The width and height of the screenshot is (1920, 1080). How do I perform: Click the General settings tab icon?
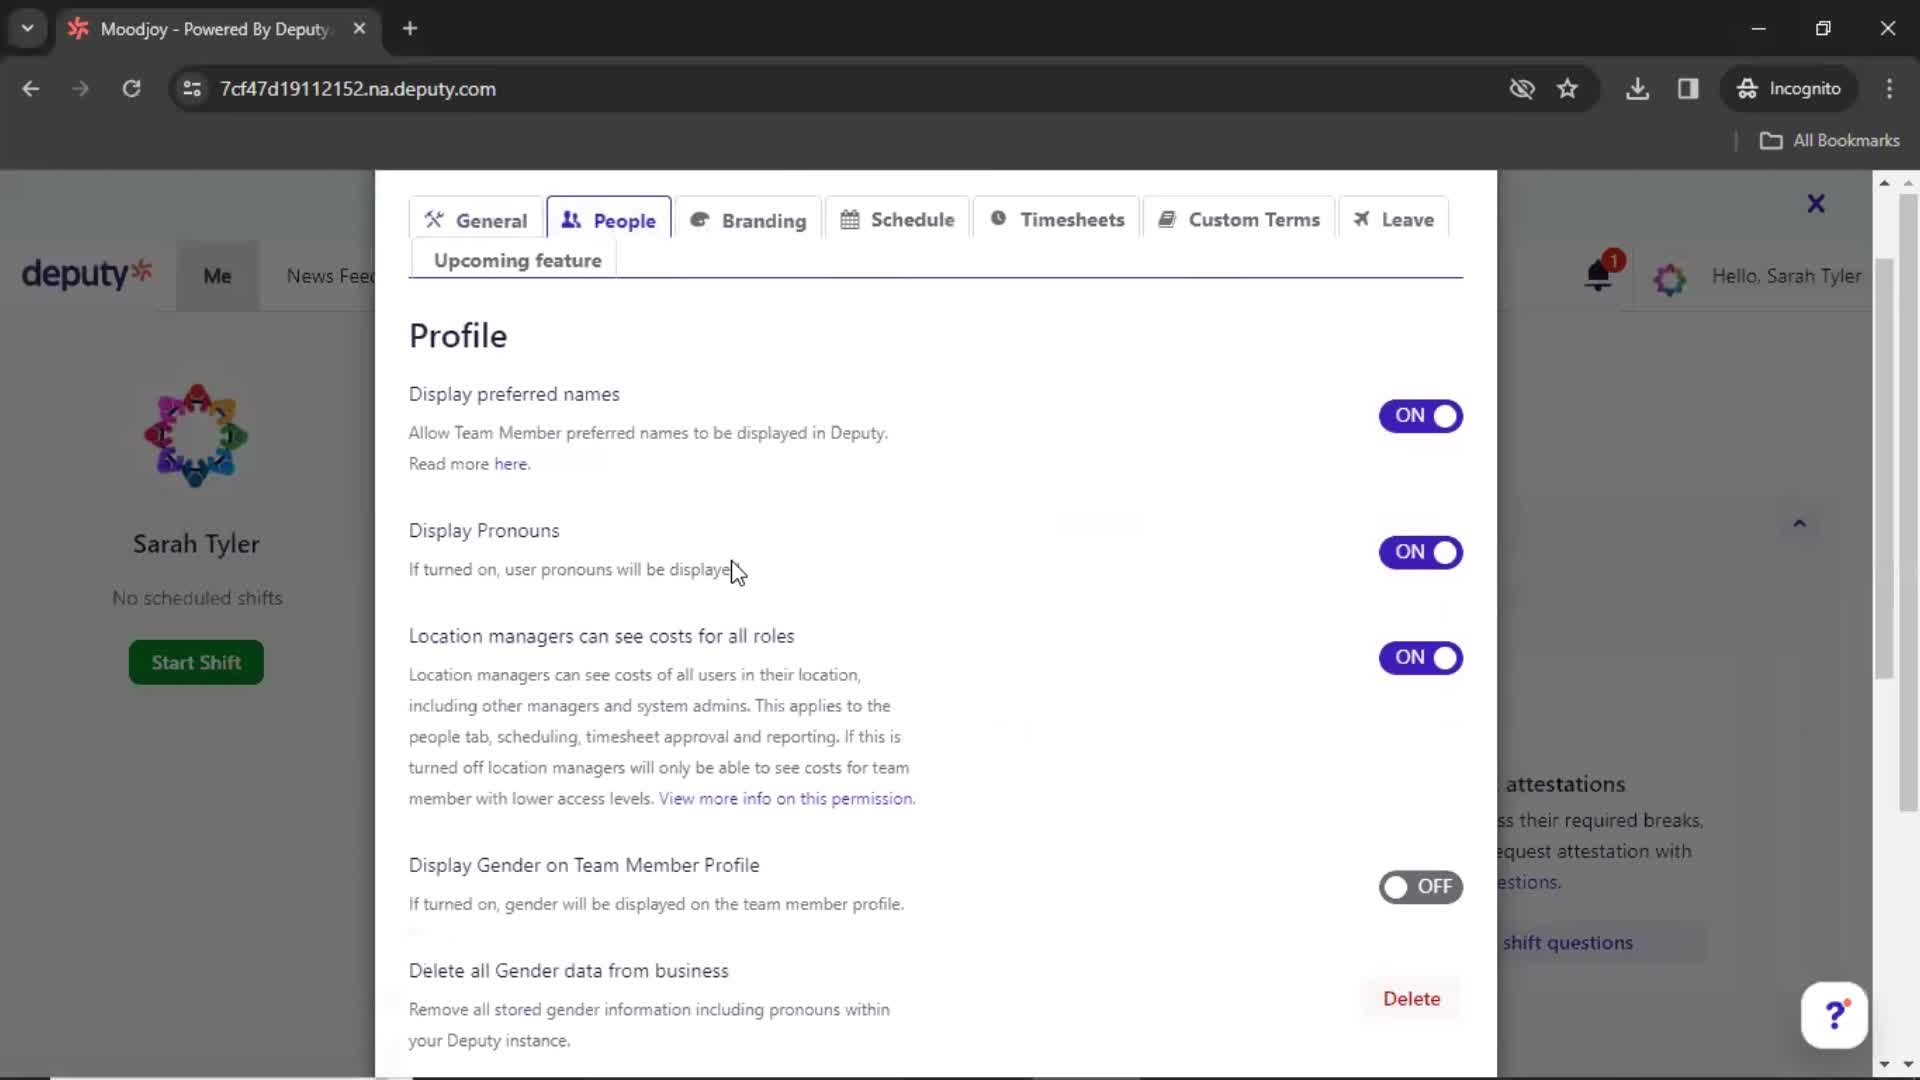coord(434,219)
